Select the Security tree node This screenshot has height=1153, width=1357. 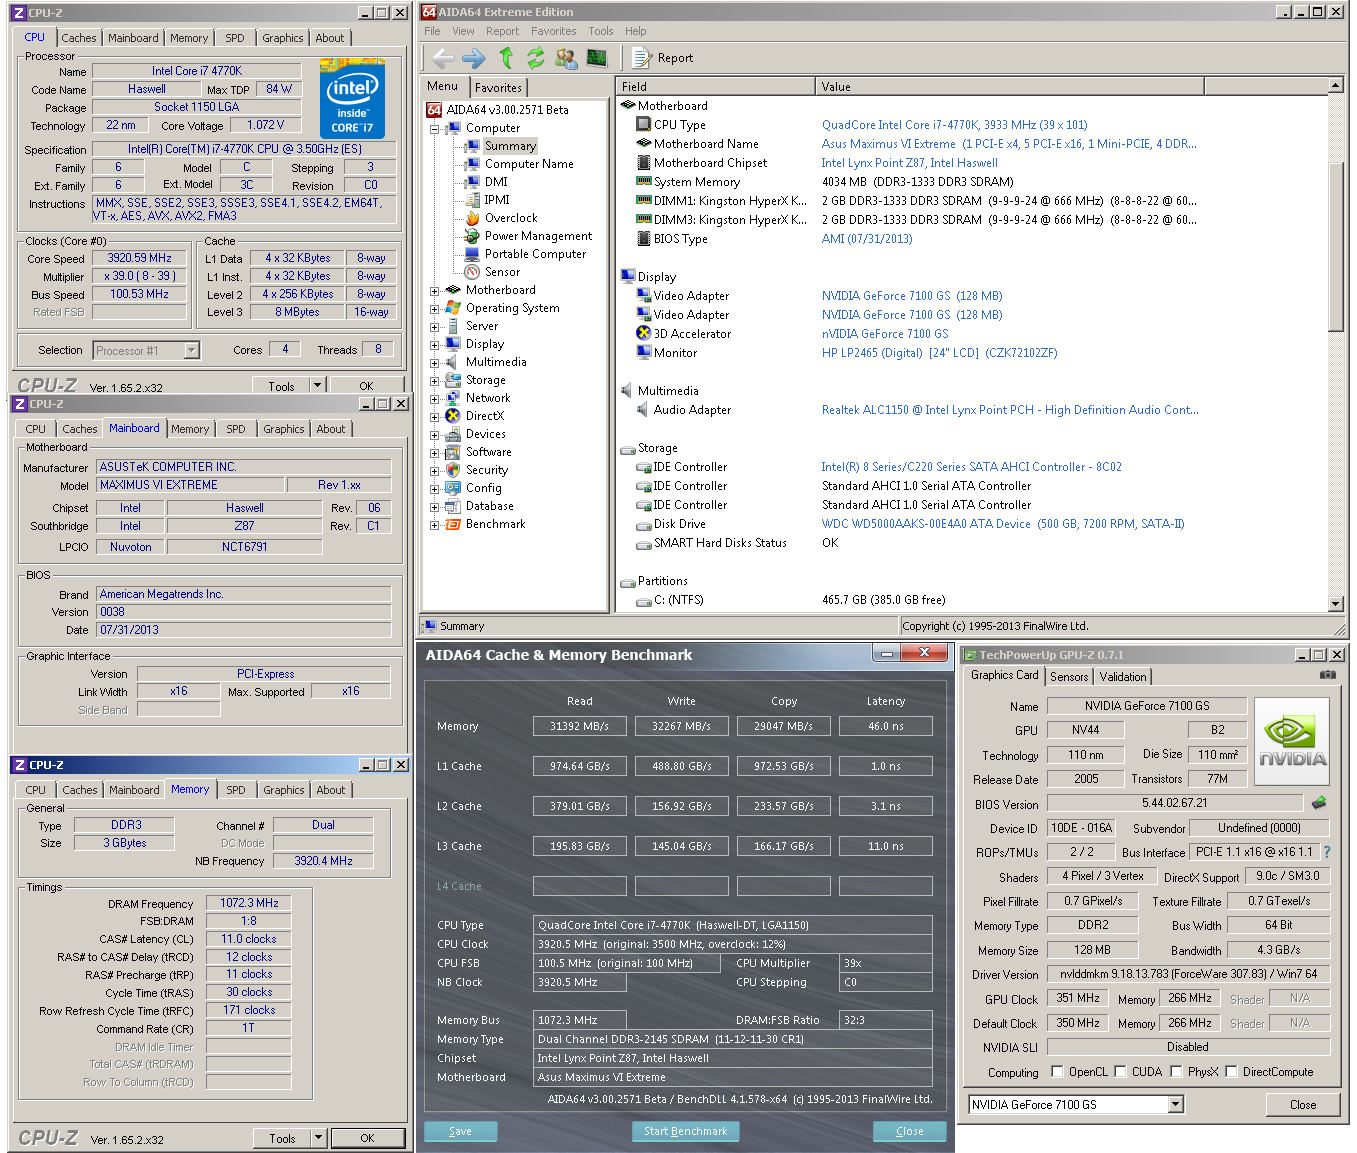(x=486, y=470)
